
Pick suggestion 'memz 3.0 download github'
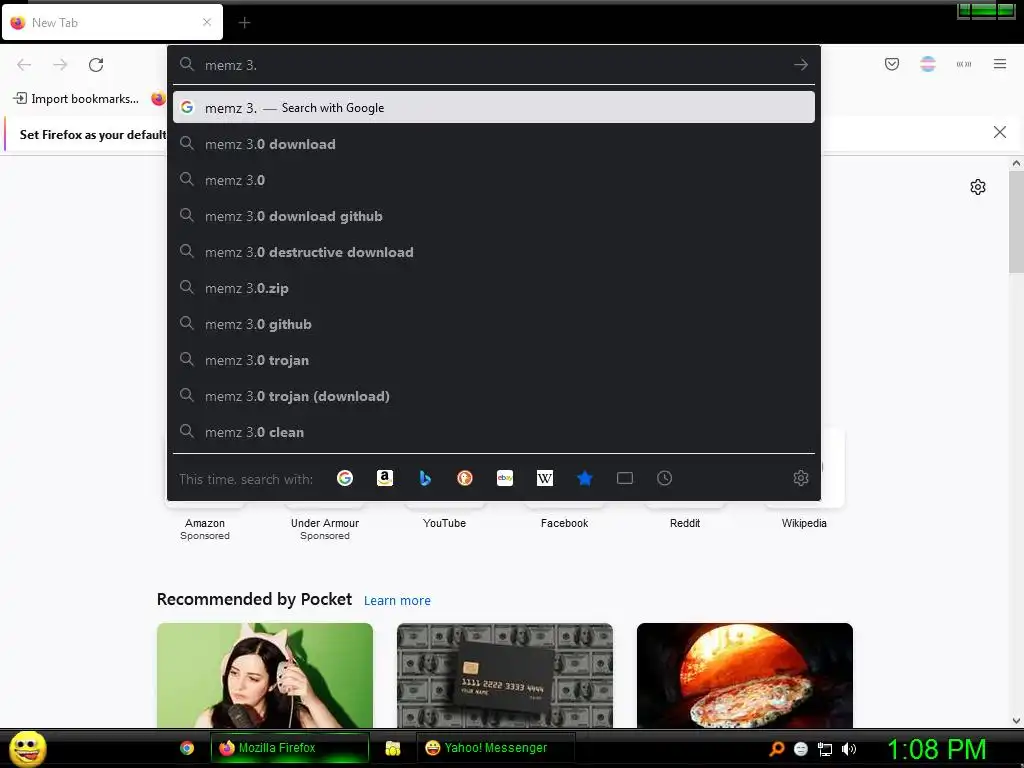[x=494, y=216]
